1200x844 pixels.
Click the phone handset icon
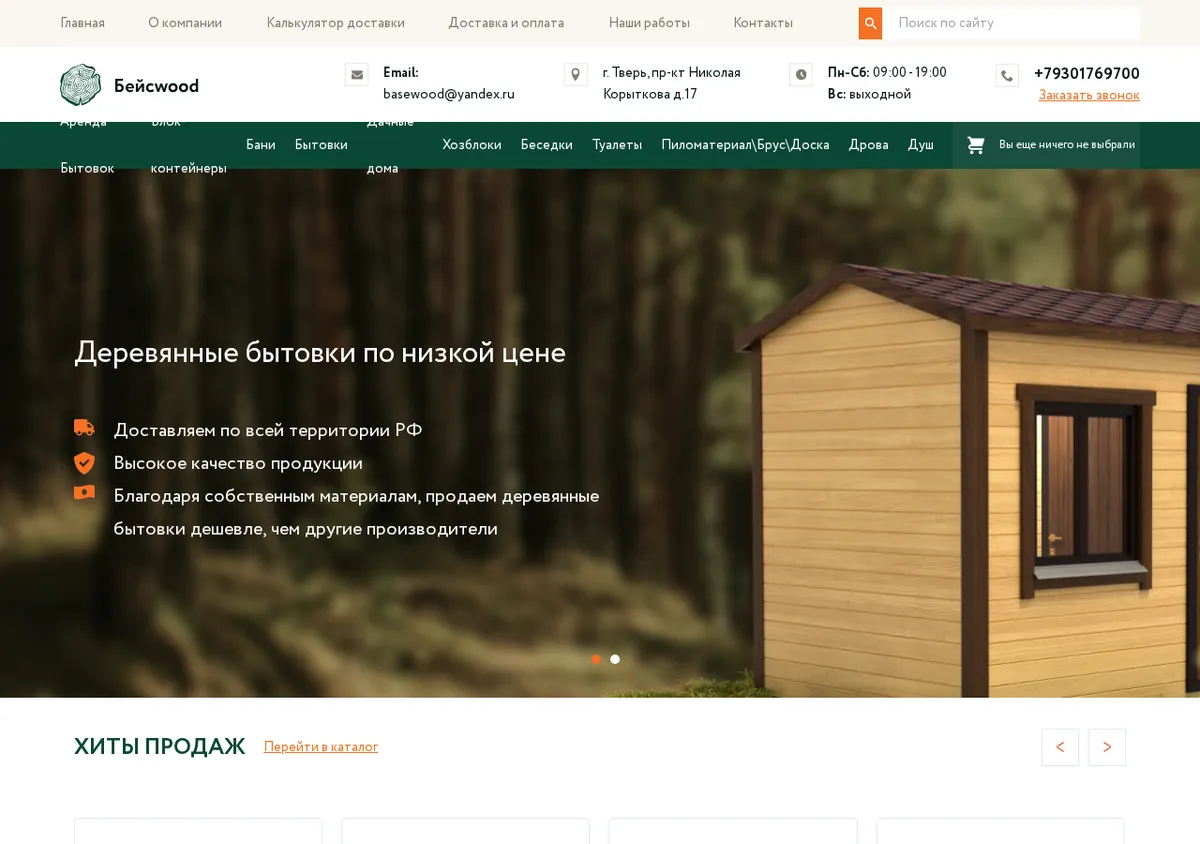click(x=1007, y=76)
